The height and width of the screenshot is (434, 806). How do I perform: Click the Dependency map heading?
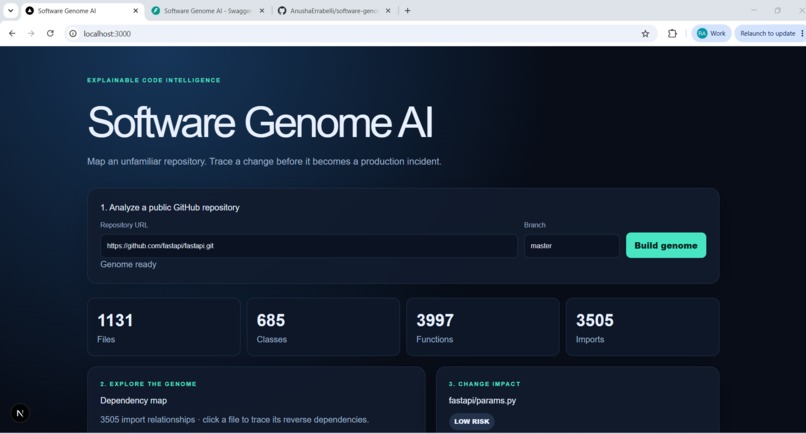point(134,401)
